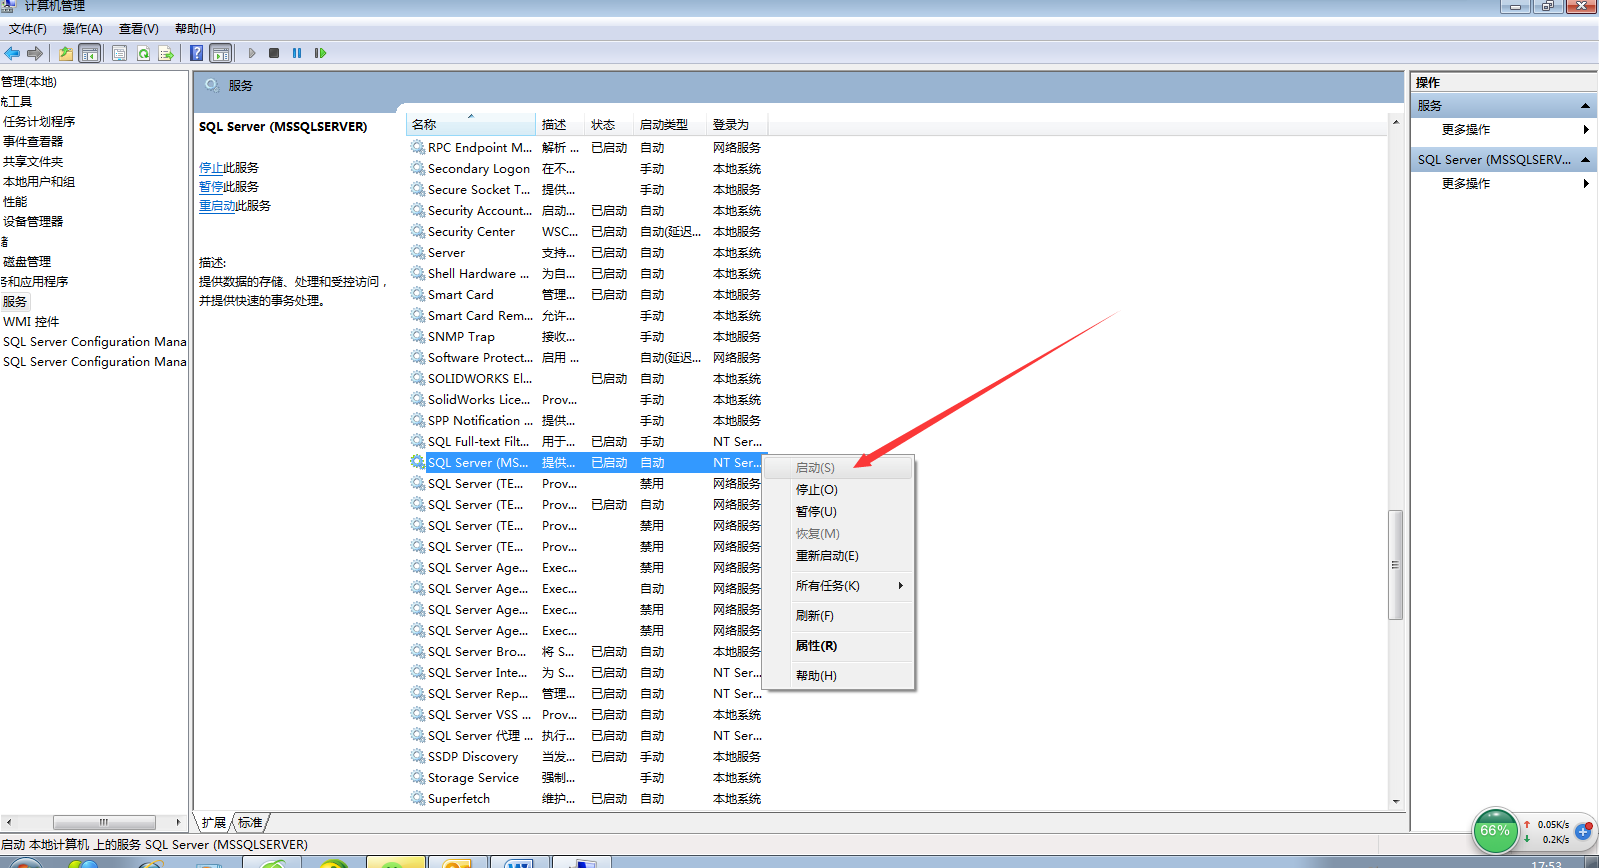Click the Forward arrow in toolbar
Image resolution: width=1599 pixels, height=868 pixels.
click(35, 53)
